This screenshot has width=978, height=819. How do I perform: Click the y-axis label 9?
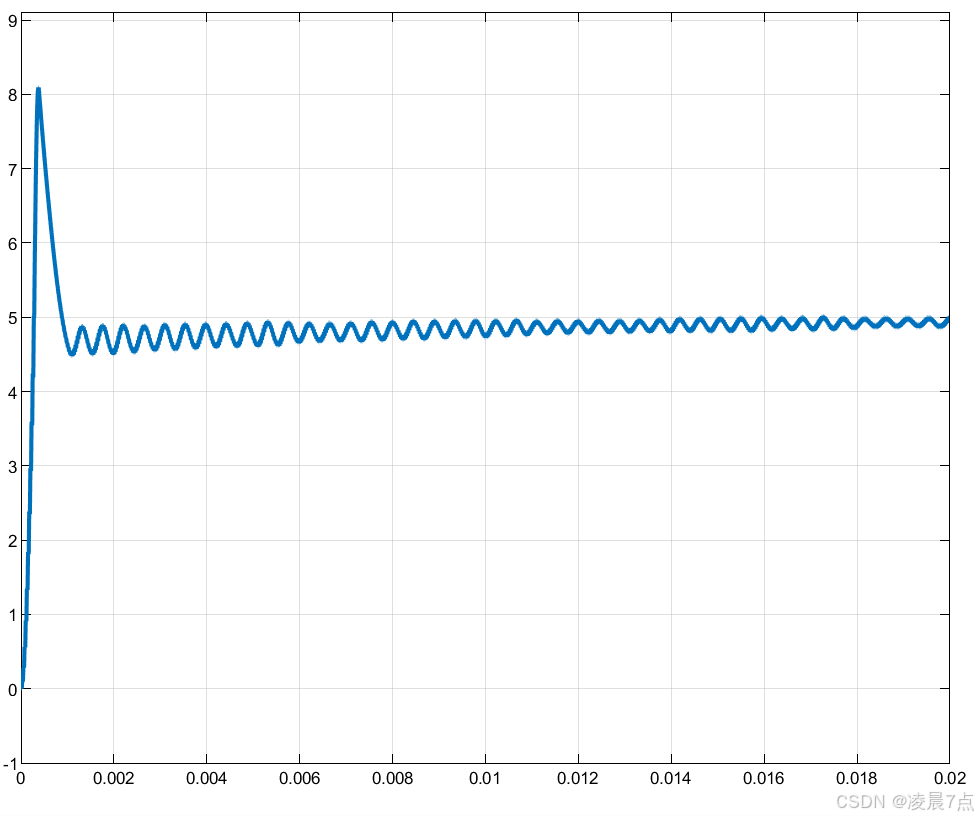pos(12,21)
